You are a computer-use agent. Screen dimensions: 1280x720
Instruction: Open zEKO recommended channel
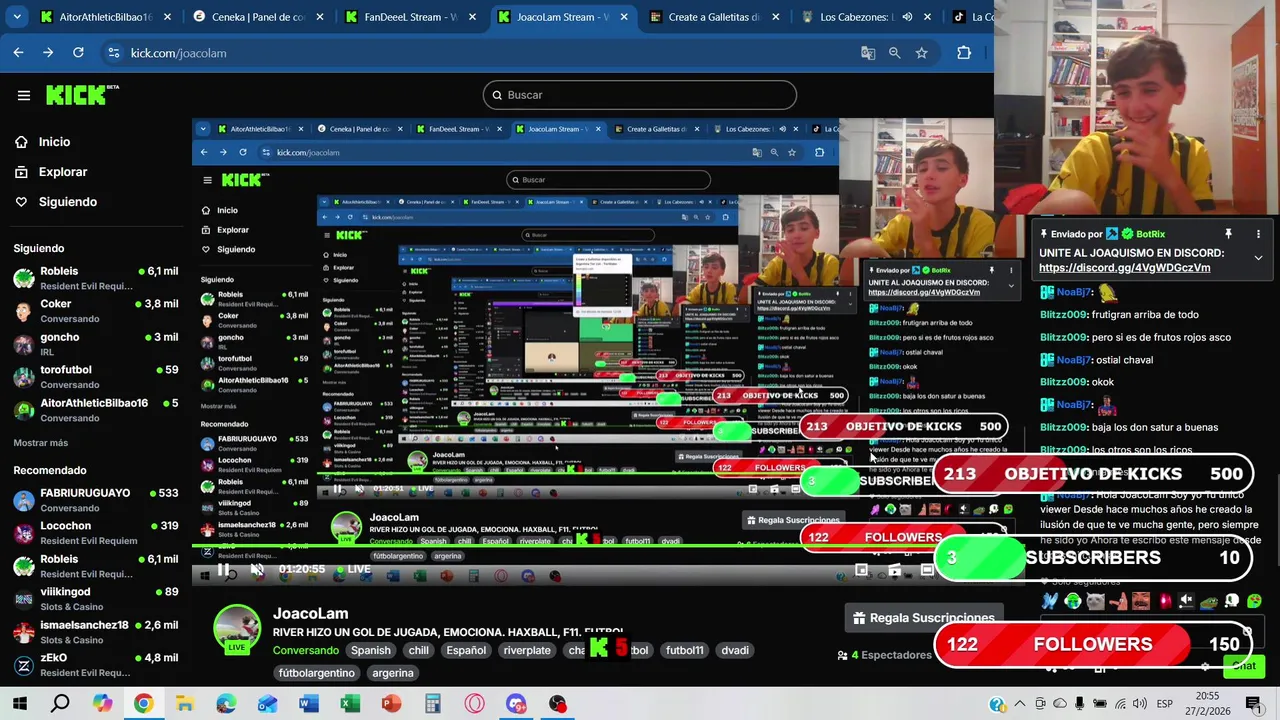[x=96, y=665]
